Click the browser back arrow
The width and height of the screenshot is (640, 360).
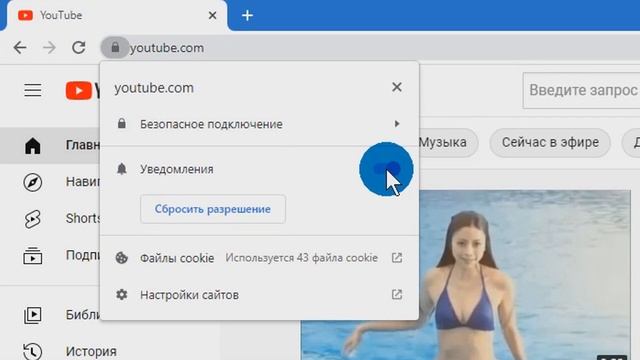20,48
